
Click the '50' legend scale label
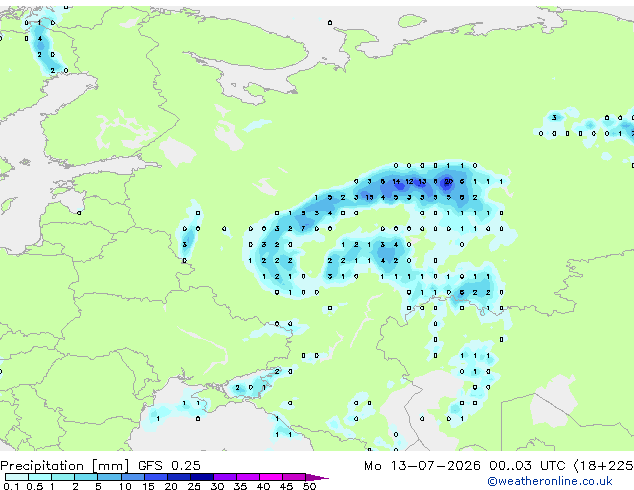click(309, 486)
